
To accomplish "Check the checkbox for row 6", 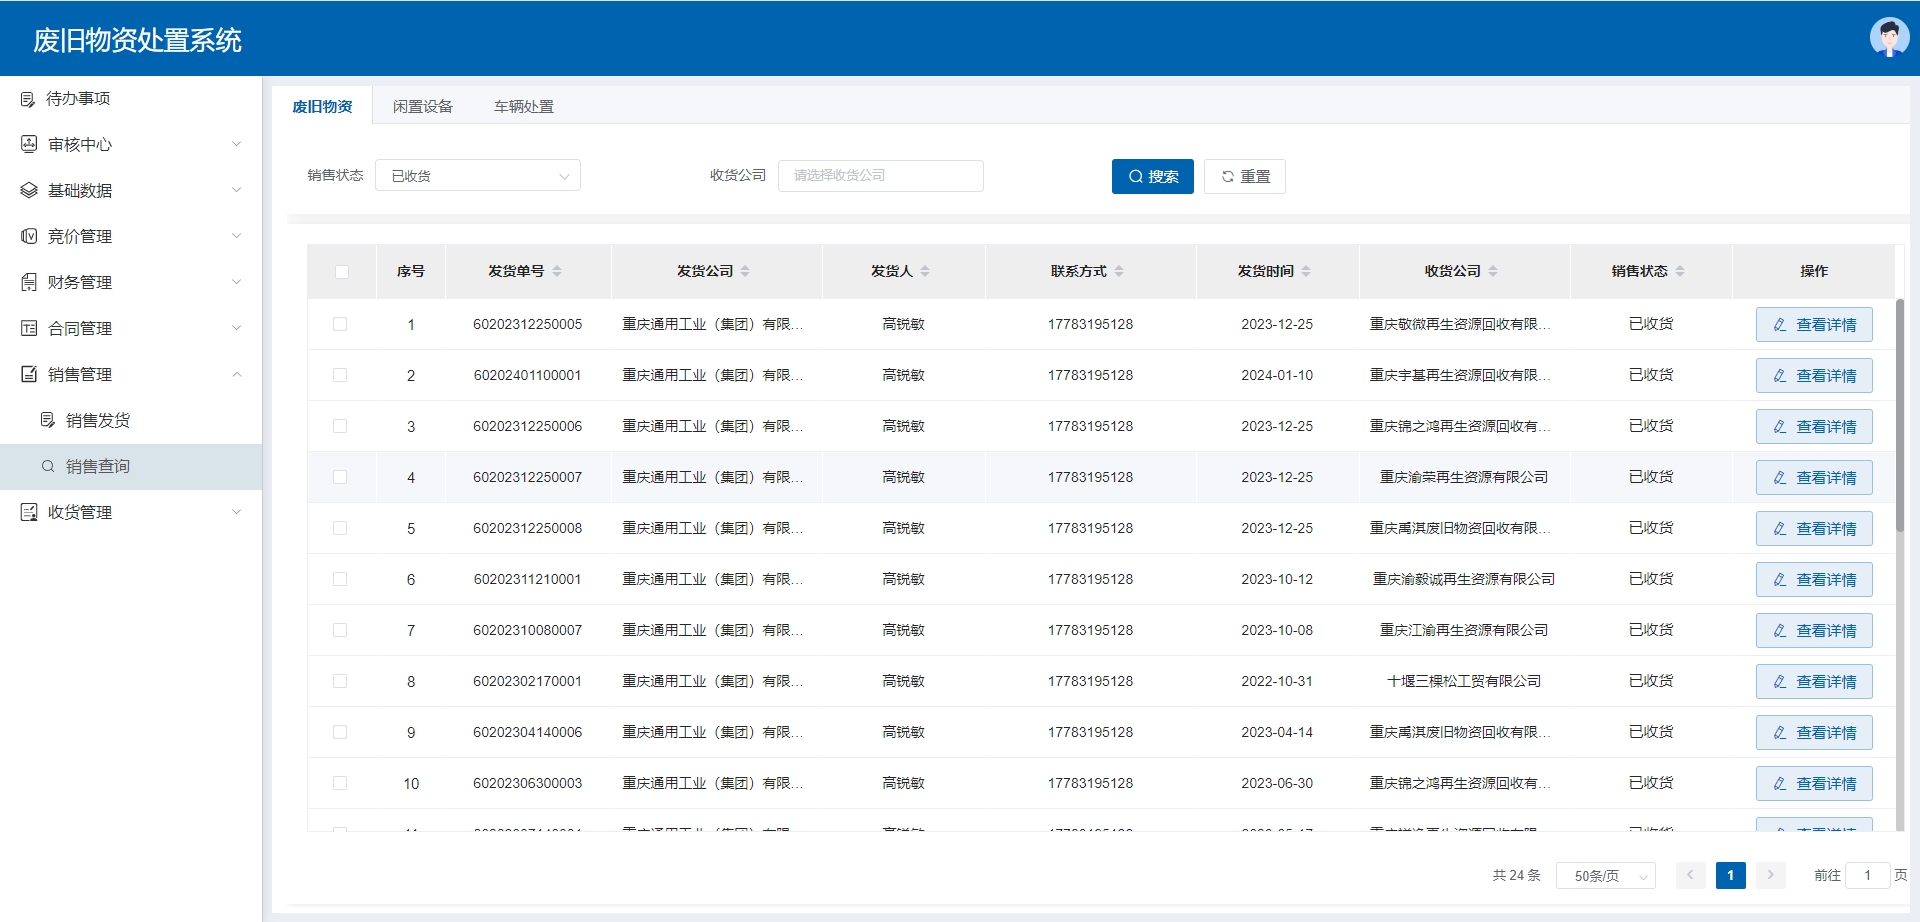I will point(340,579).
